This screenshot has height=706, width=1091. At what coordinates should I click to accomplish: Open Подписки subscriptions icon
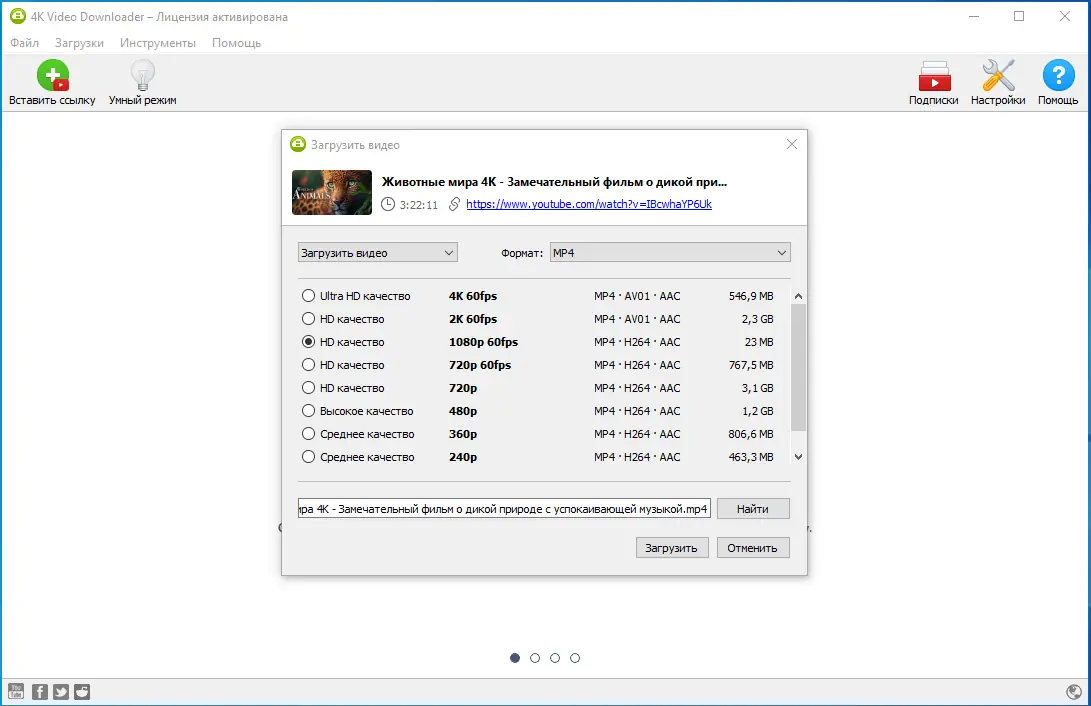[934, 76]
